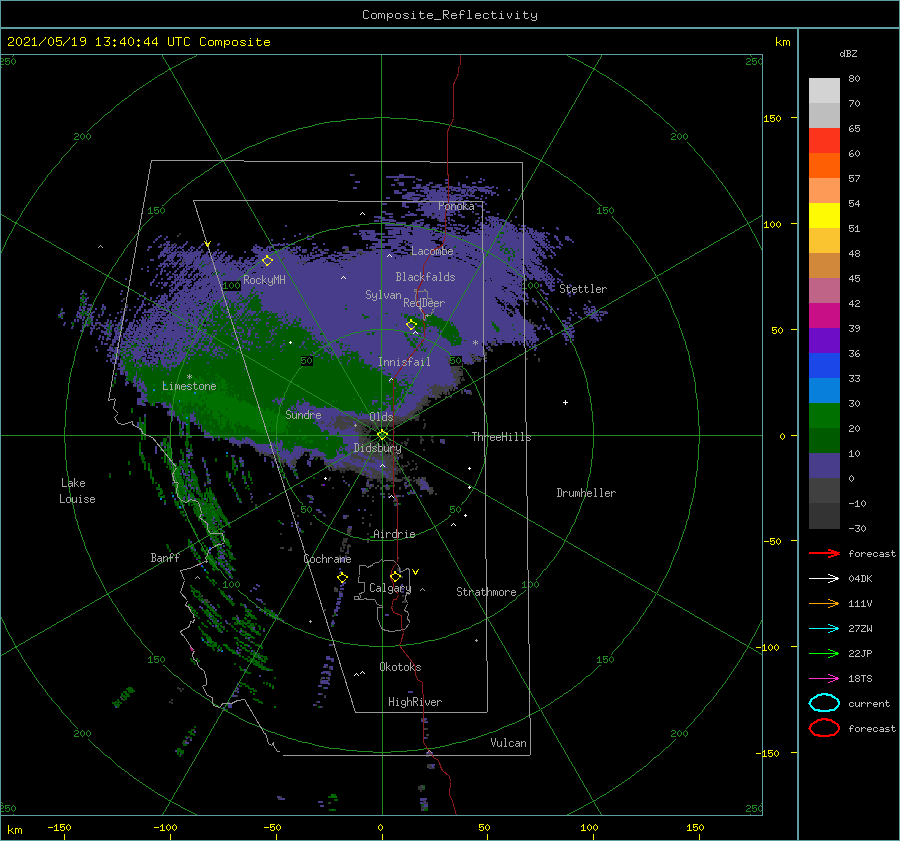This screenshot has height=841, width=900.
Task: Select the light blue swatch below 33 dBZ
Action: (x=824, y=390)
